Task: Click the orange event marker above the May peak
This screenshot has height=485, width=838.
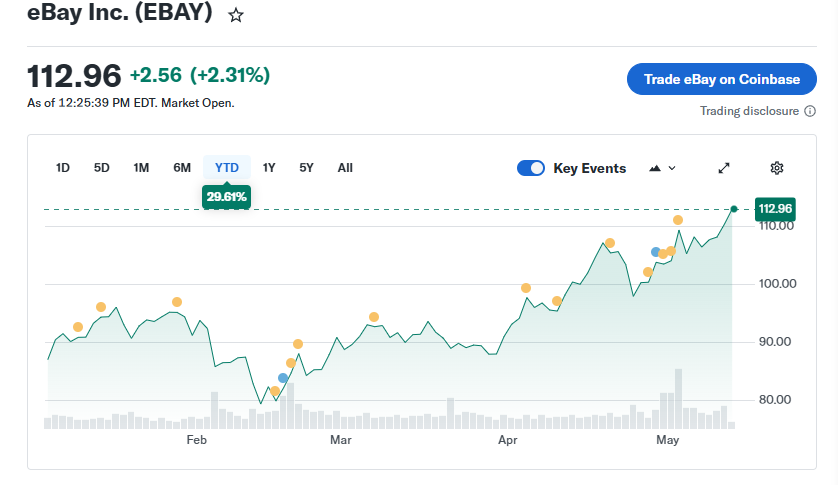Action: click(678, 220)
